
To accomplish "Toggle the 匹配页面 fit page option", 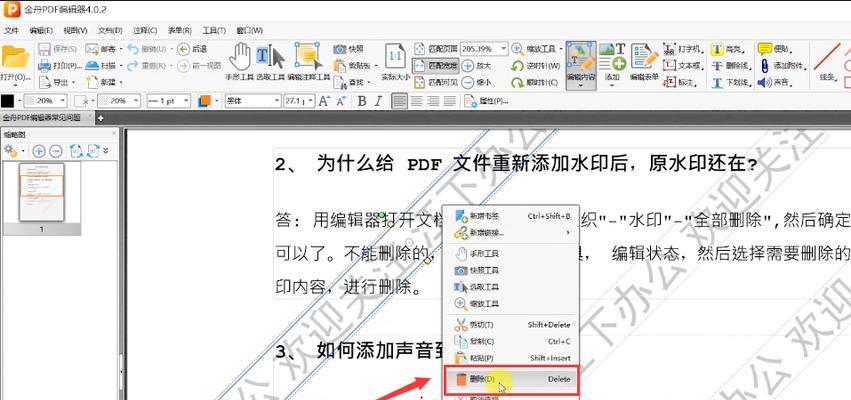I will pyautogui.click(x=436, y=49).
